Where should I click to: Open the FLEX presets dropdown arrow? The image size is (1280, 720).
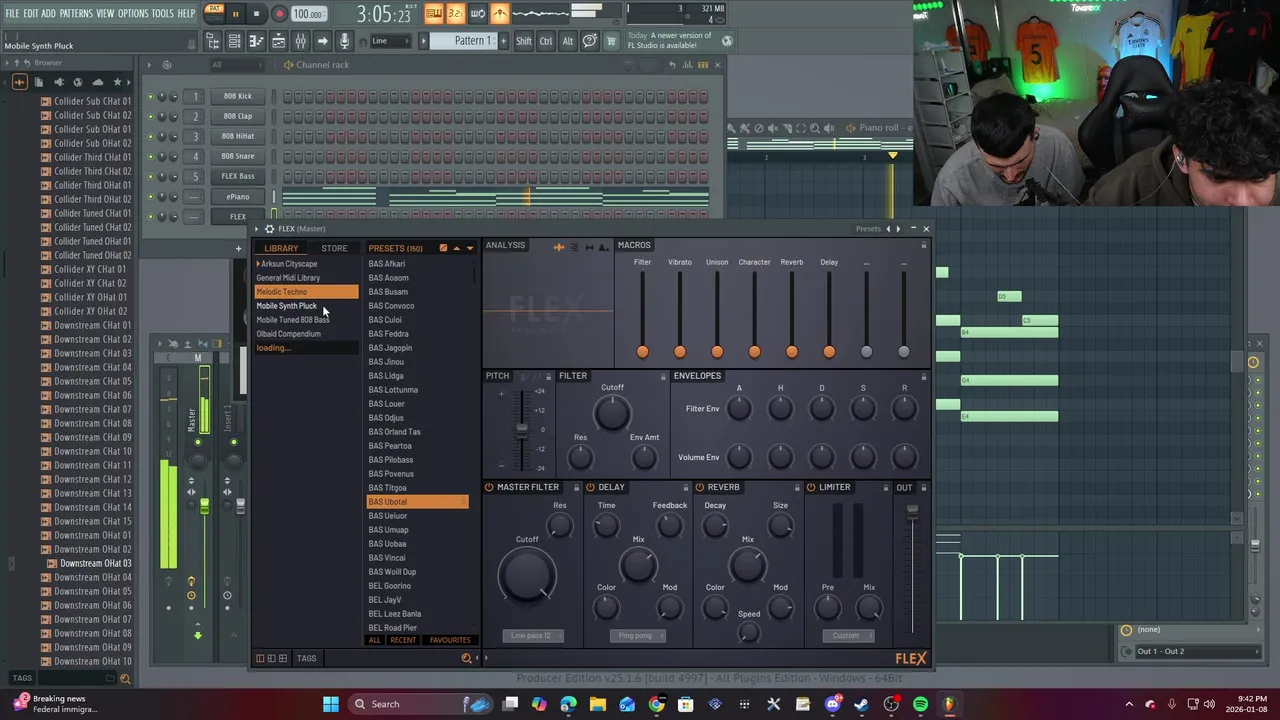[469, 248]
